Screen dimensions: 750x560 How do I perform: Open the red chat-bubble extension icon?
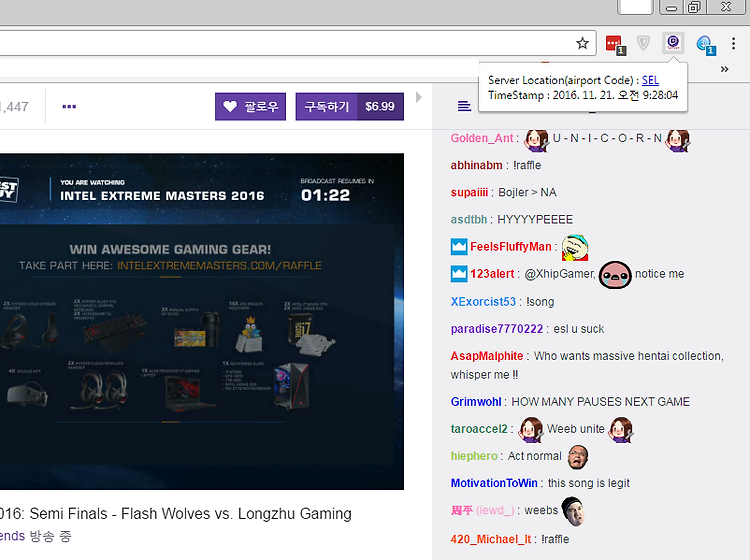point(615,44)
